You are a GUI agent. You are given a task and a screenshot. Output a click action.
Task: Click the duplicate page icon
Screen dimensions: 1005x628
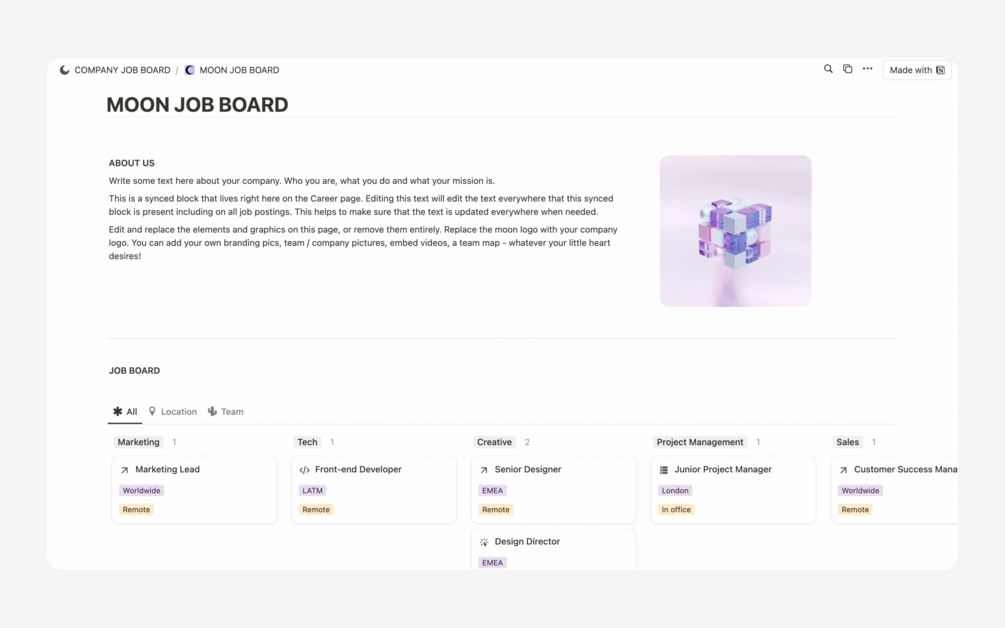(x=847, y=69)
